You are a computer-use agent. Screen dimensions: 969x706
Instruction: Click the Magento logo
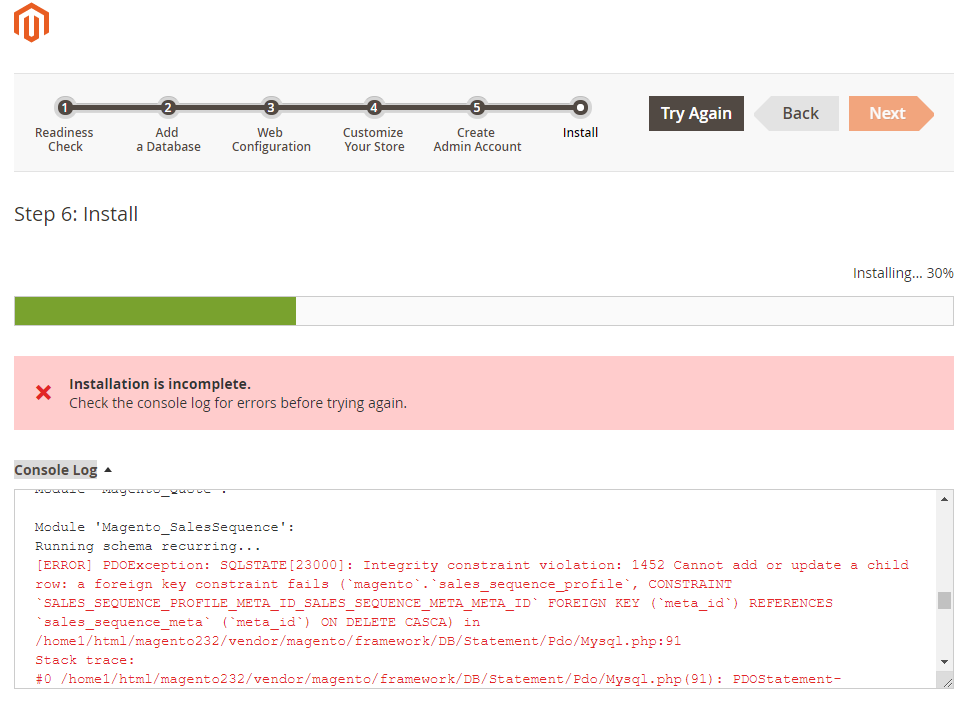32,22
